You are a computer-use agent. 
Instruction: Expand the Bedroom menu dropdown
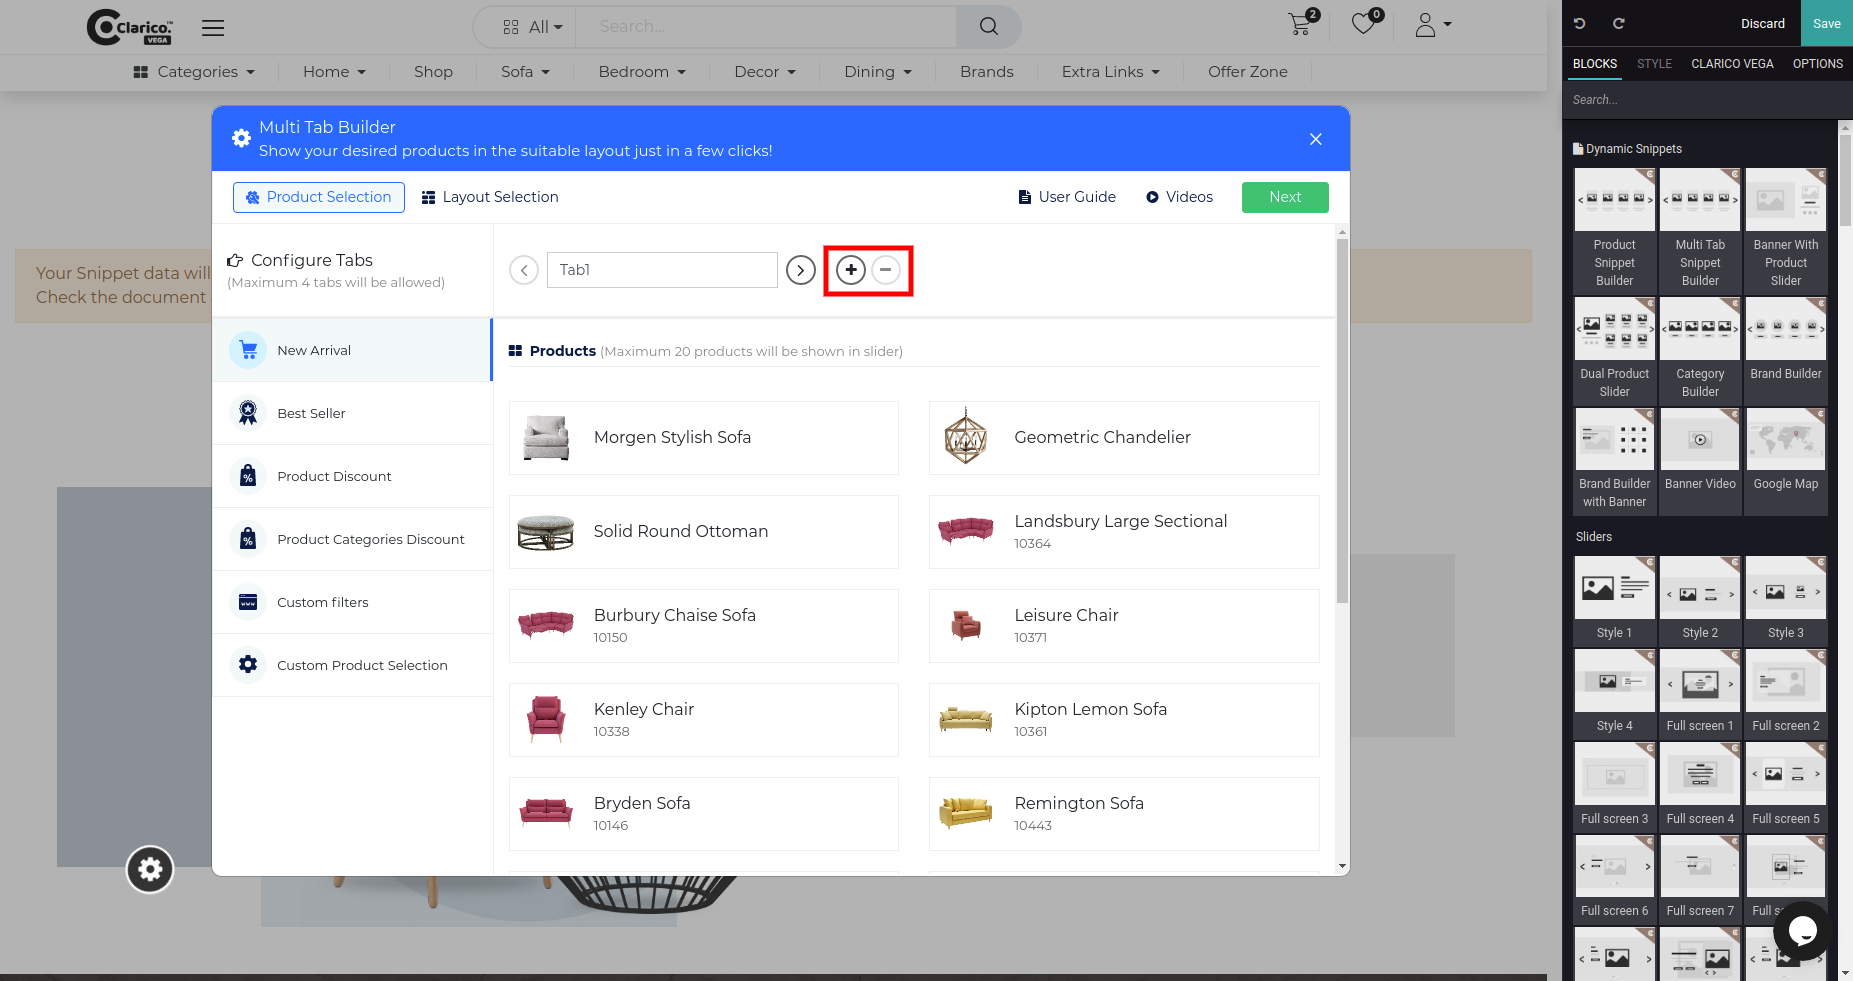coord(642,72)
